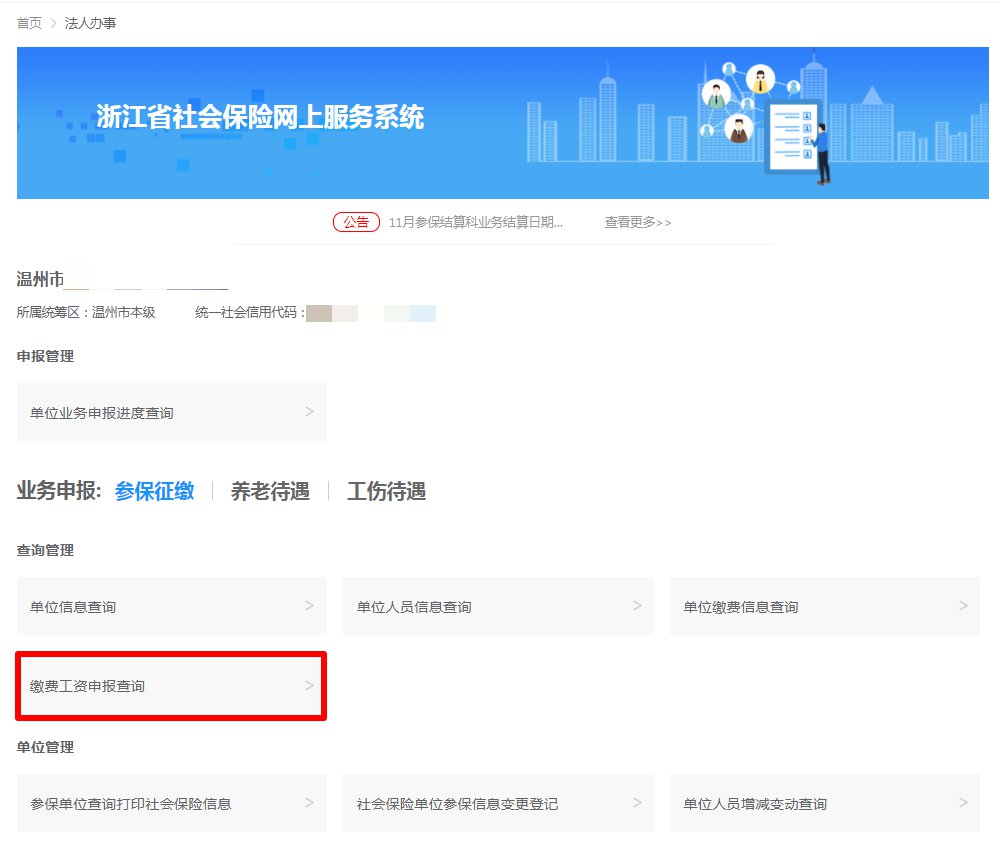Switch to the 养老待遇 tab
The image size is (998, 850).
tap(270, 491)
